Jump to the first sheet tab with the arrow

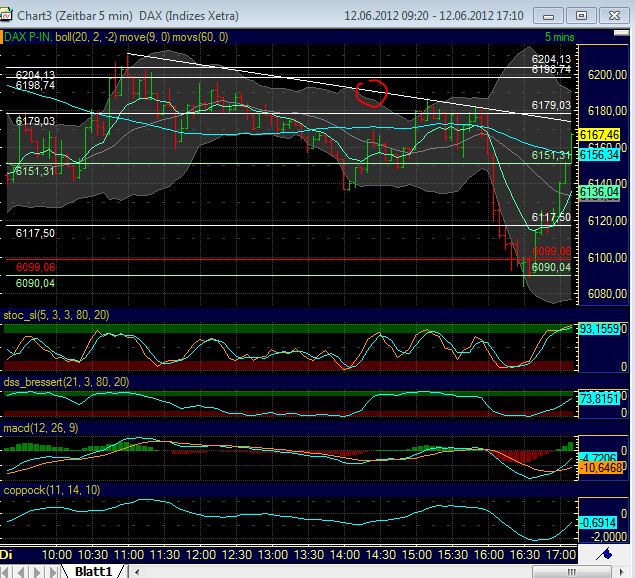[7, 572]
